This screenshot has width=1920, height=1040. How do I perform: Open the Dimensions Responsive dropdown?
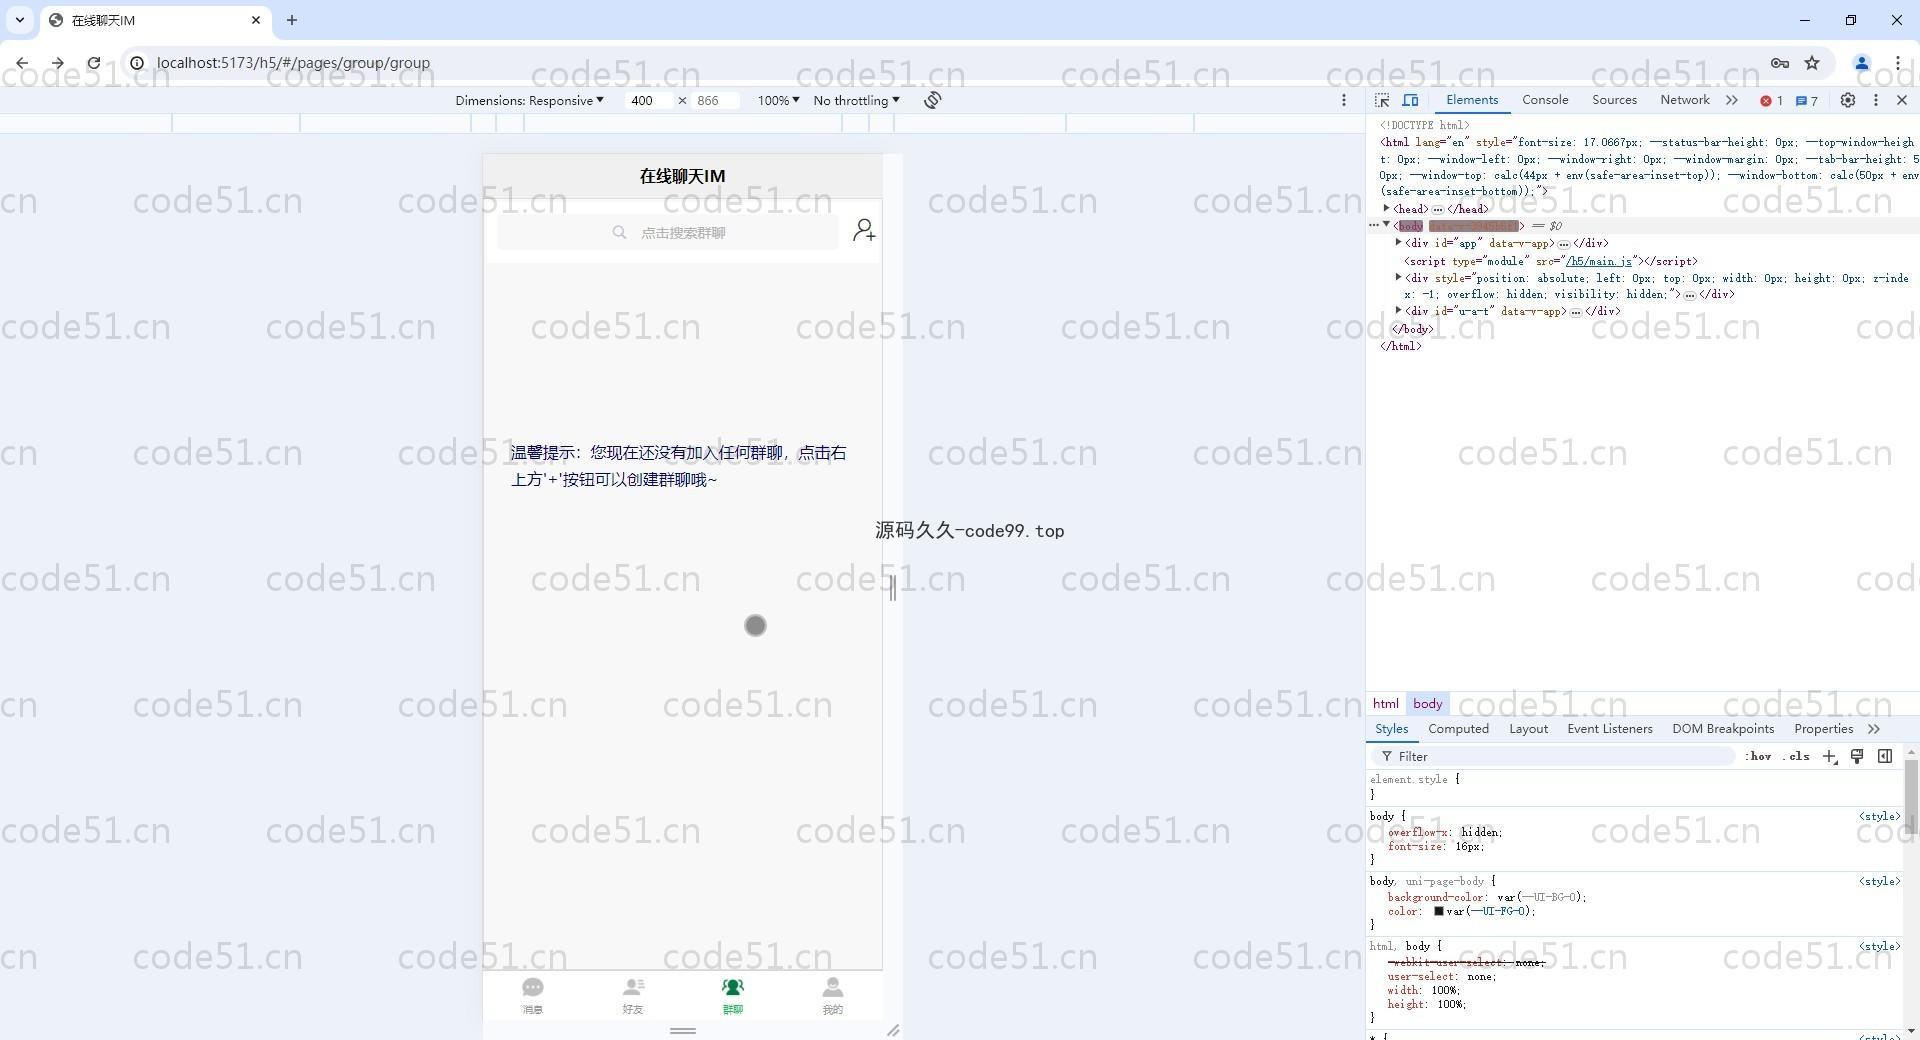(x=529, y=100)
